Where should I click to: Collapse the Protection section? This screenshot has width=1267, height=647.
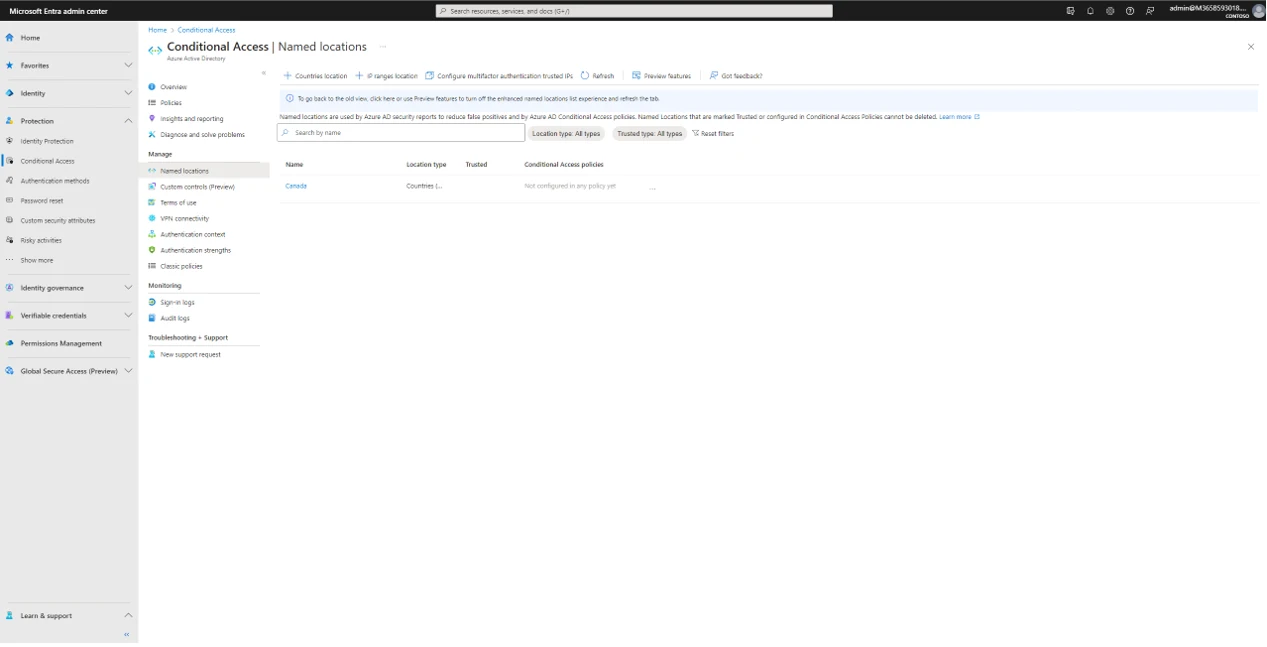pos(128,121)
